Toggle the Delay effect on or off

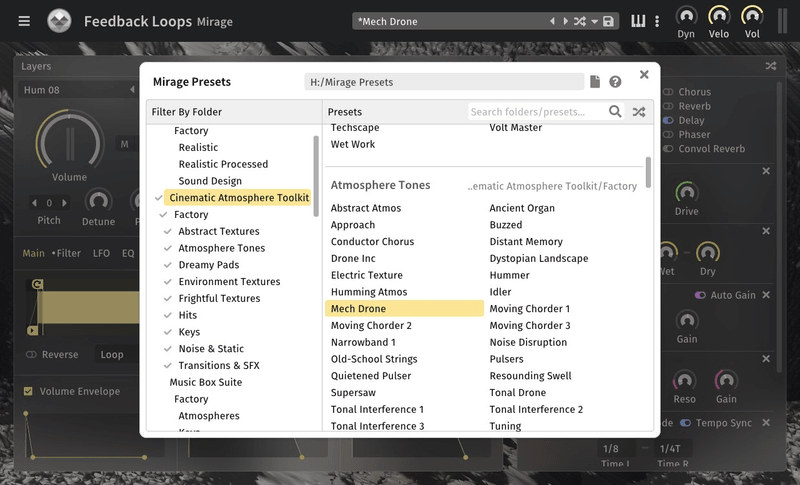pos(668,120)
